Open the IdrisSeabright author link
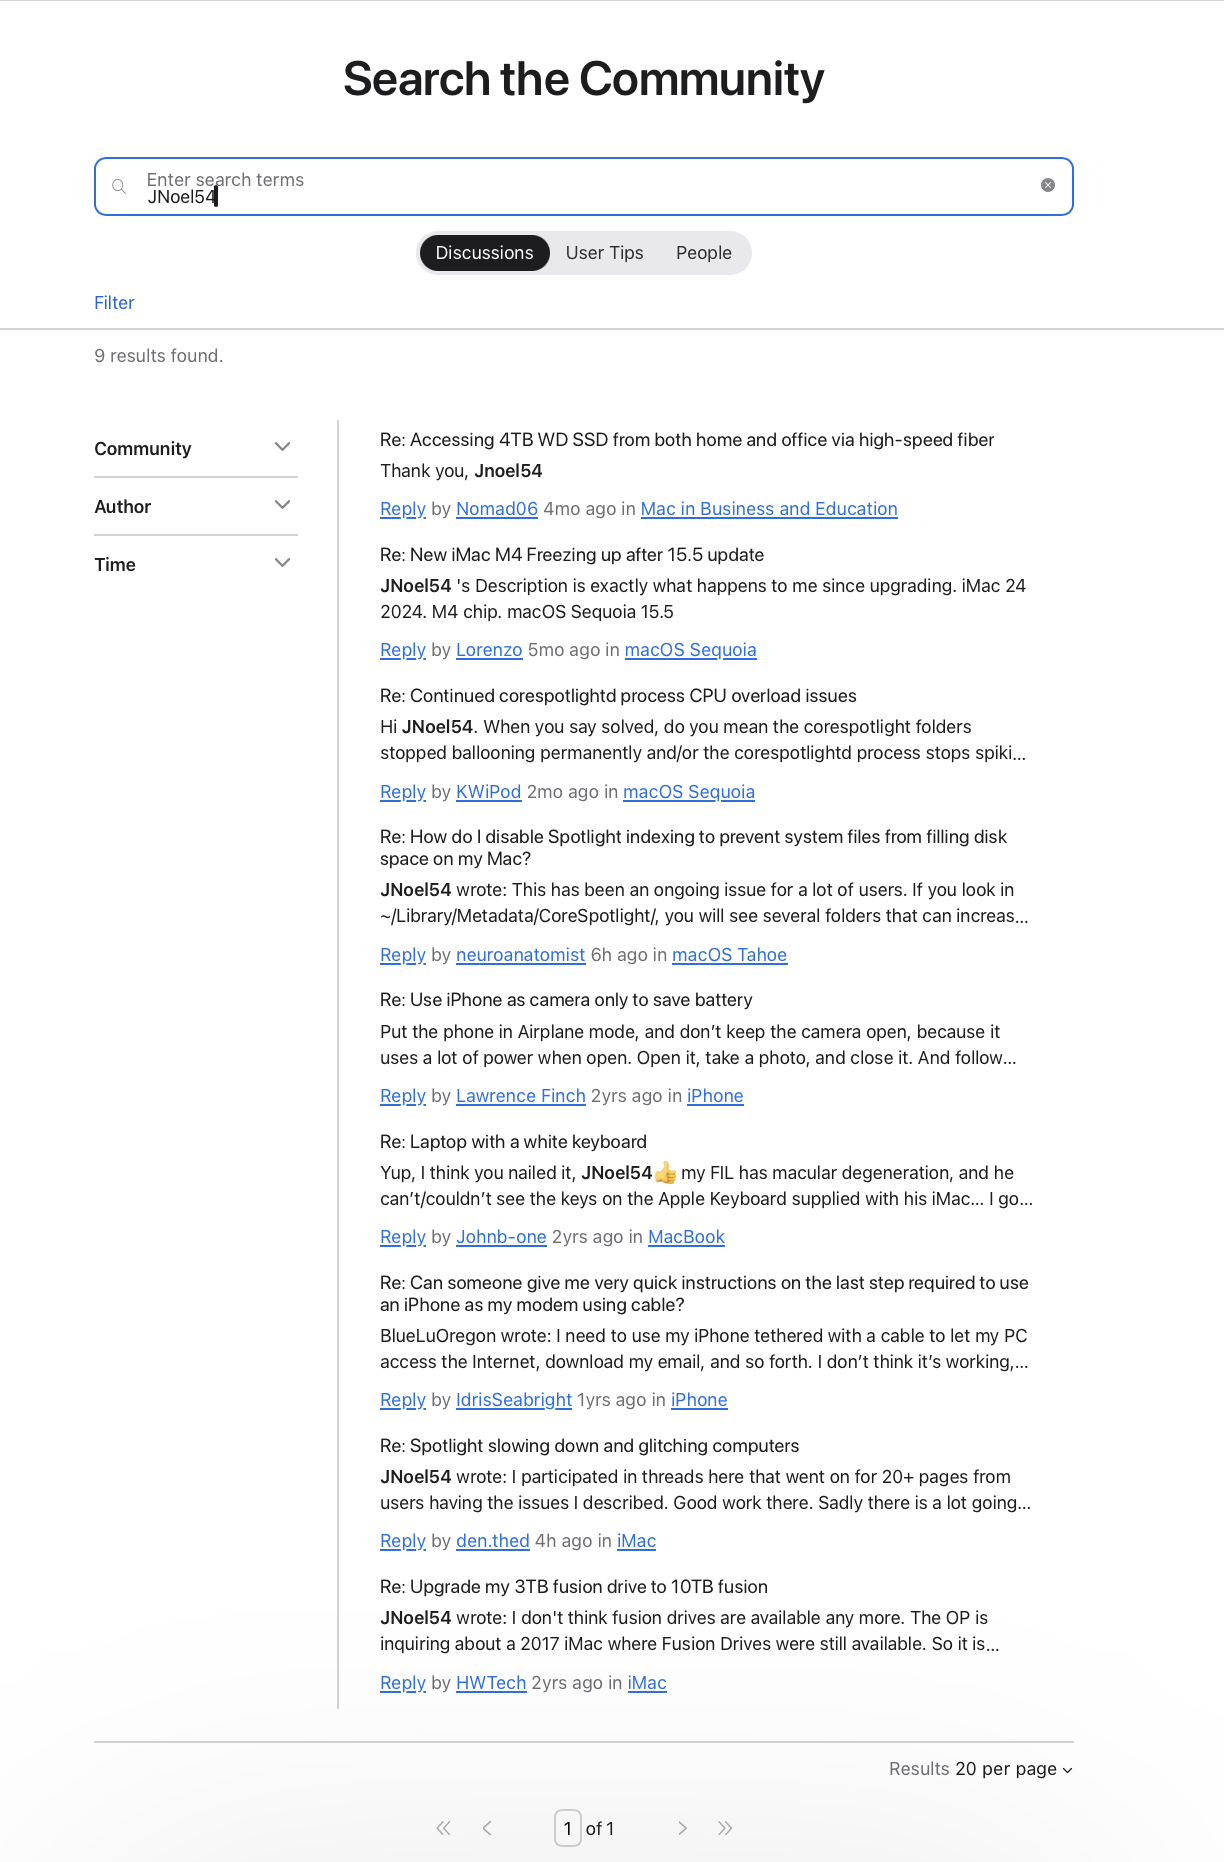 point(514,1400)
